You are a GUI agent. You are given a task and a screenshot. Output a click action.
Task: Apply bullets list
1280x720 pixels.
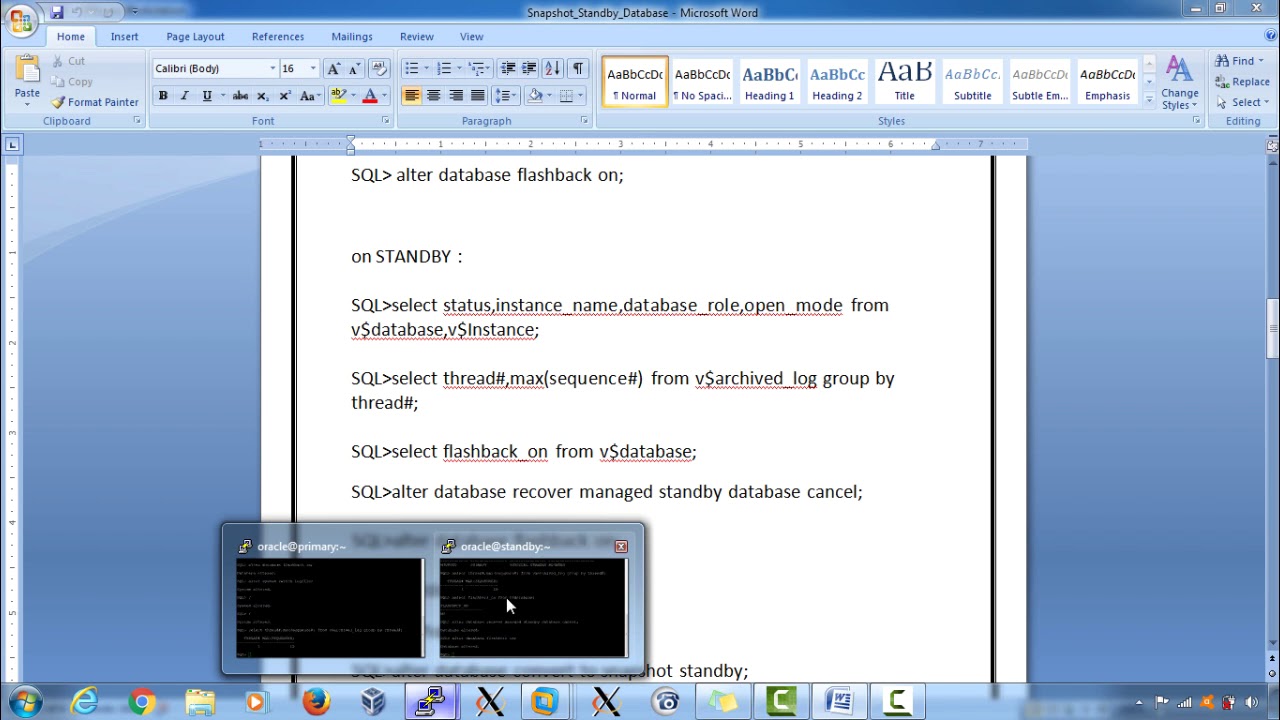click(x=411, y=68)
